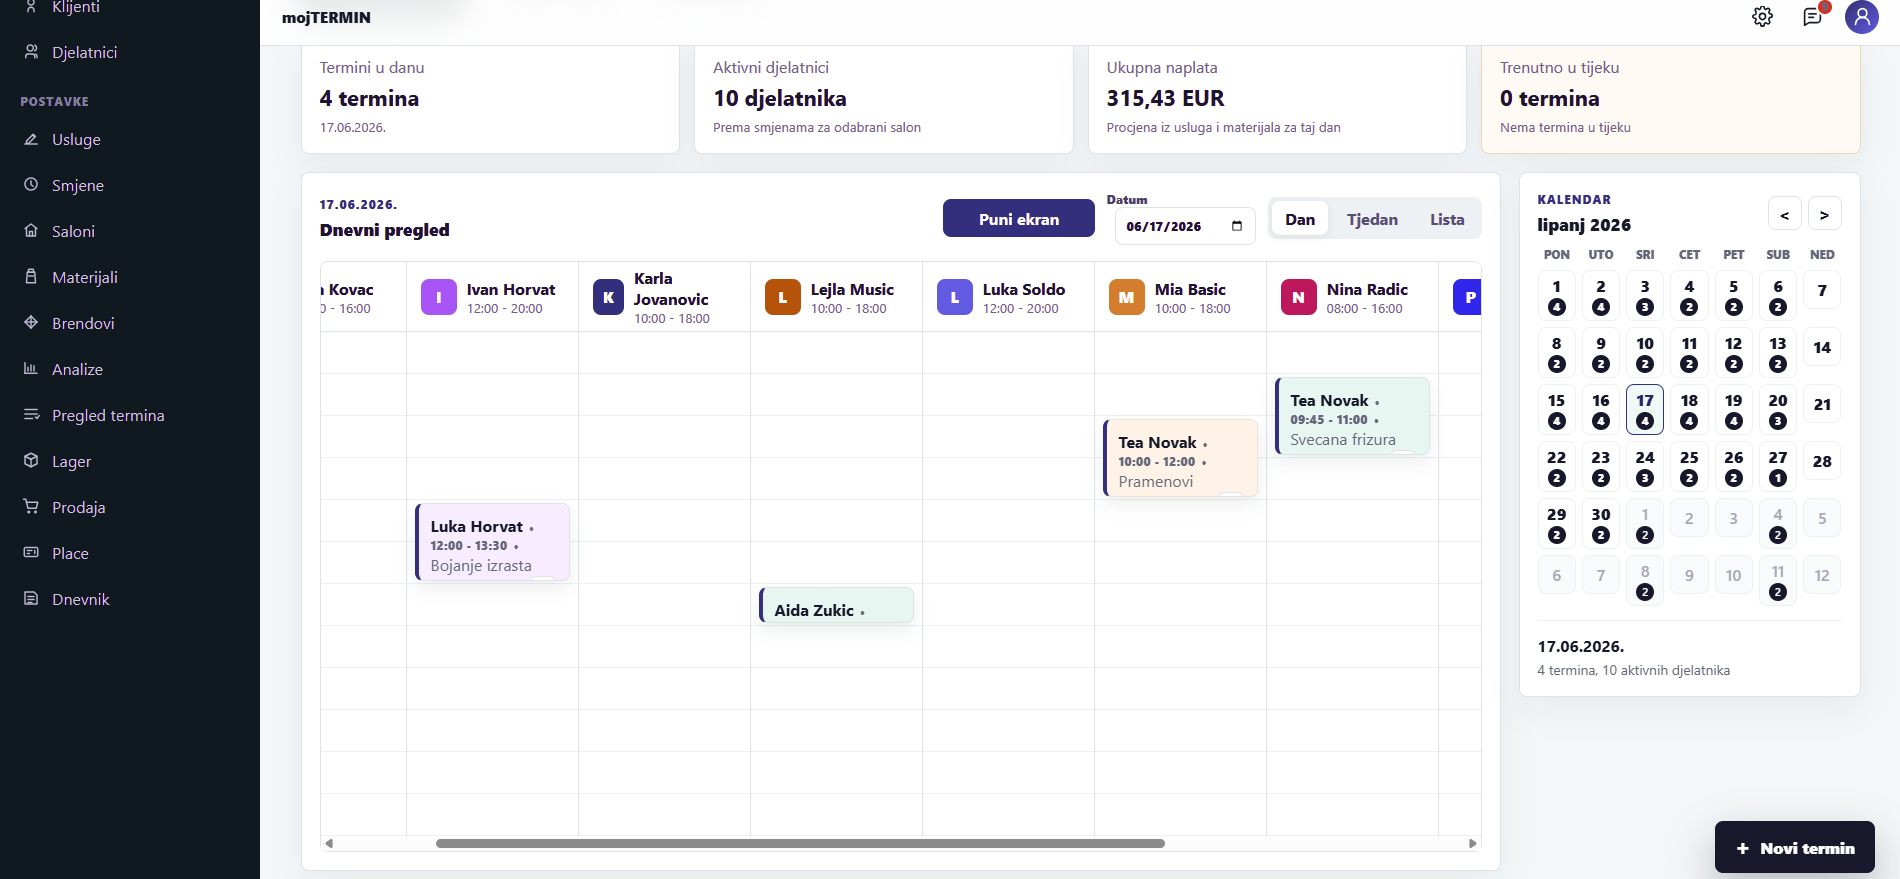This screenshot has height=879, width=1900.
Task: Select day 17 in the calendar
Action: pos(1644,409)
